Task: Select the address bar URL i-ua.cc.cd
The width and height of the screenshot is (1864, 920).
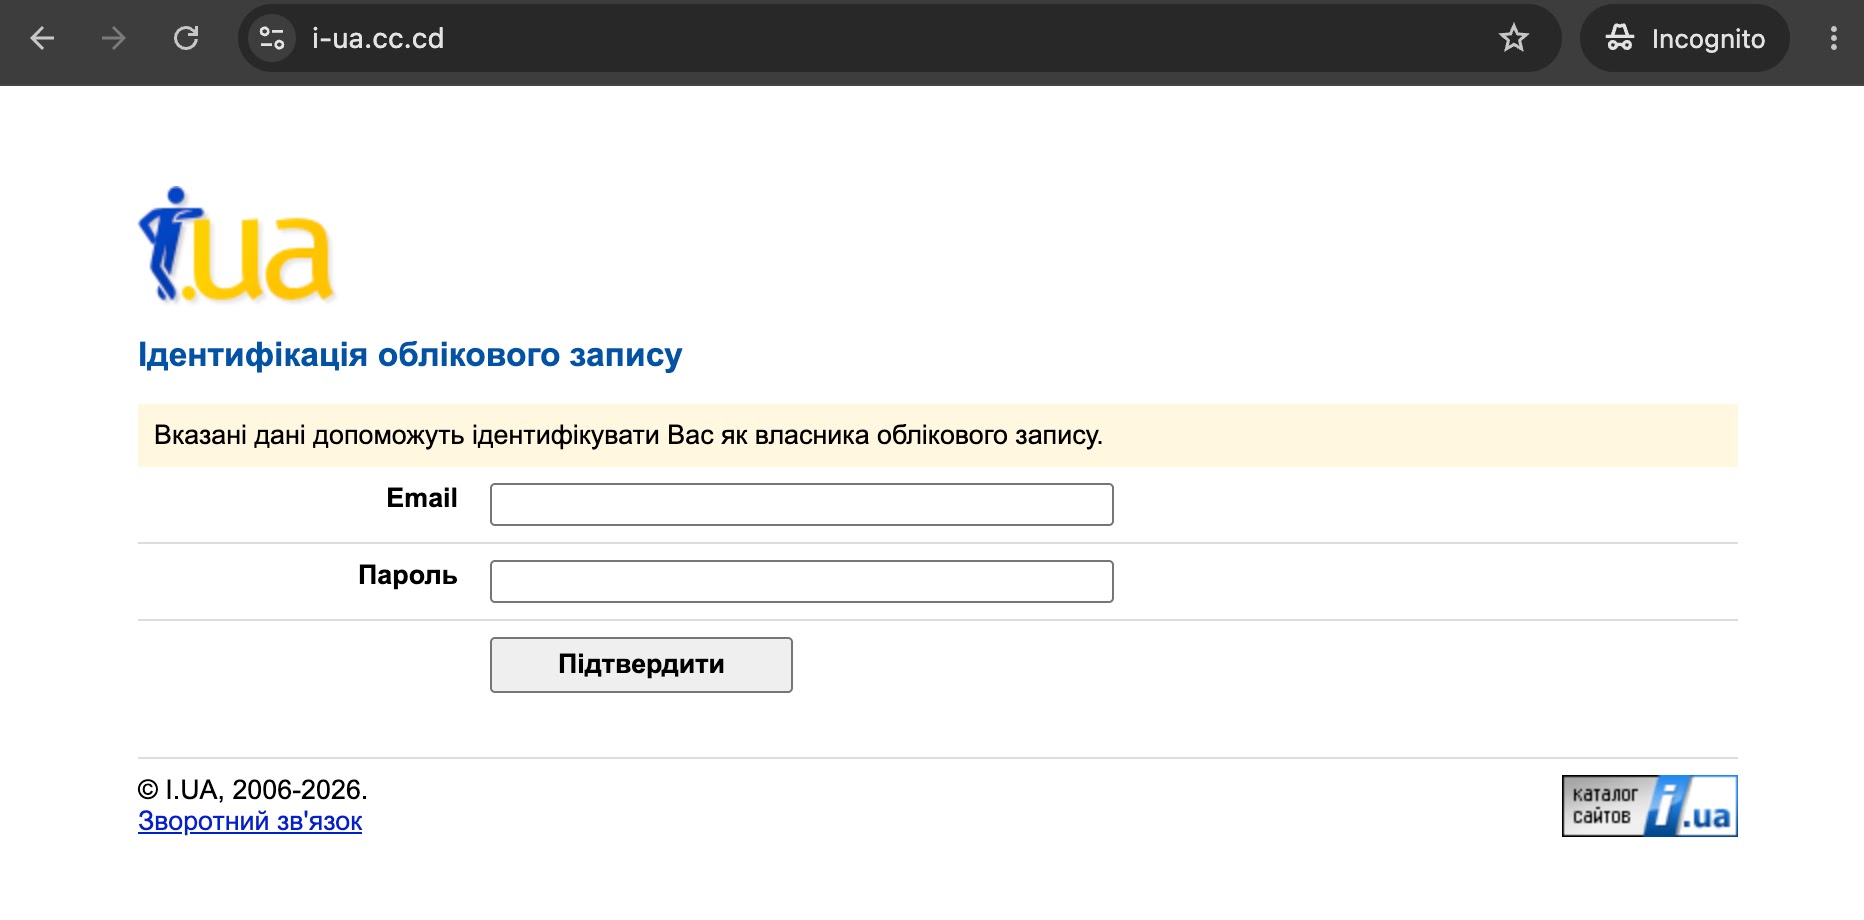Action: coord(378,38)
